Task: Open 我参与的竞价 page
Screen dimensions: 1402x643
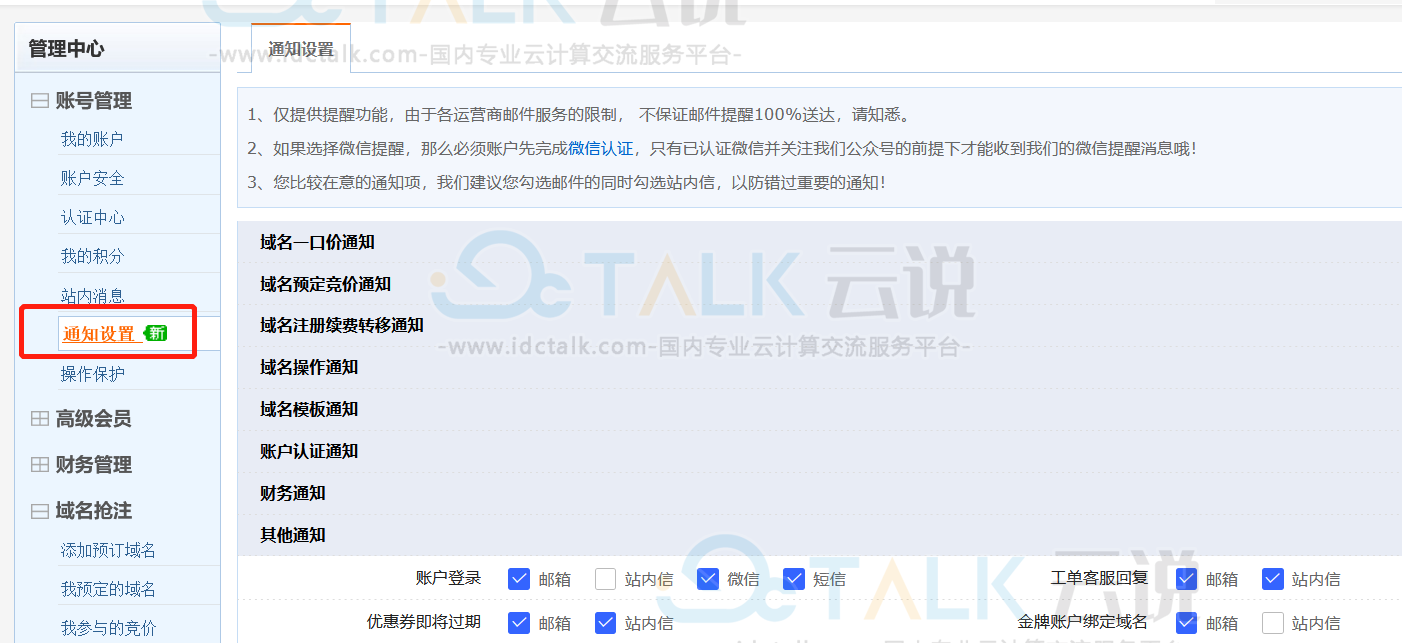Action: (108, 628)
